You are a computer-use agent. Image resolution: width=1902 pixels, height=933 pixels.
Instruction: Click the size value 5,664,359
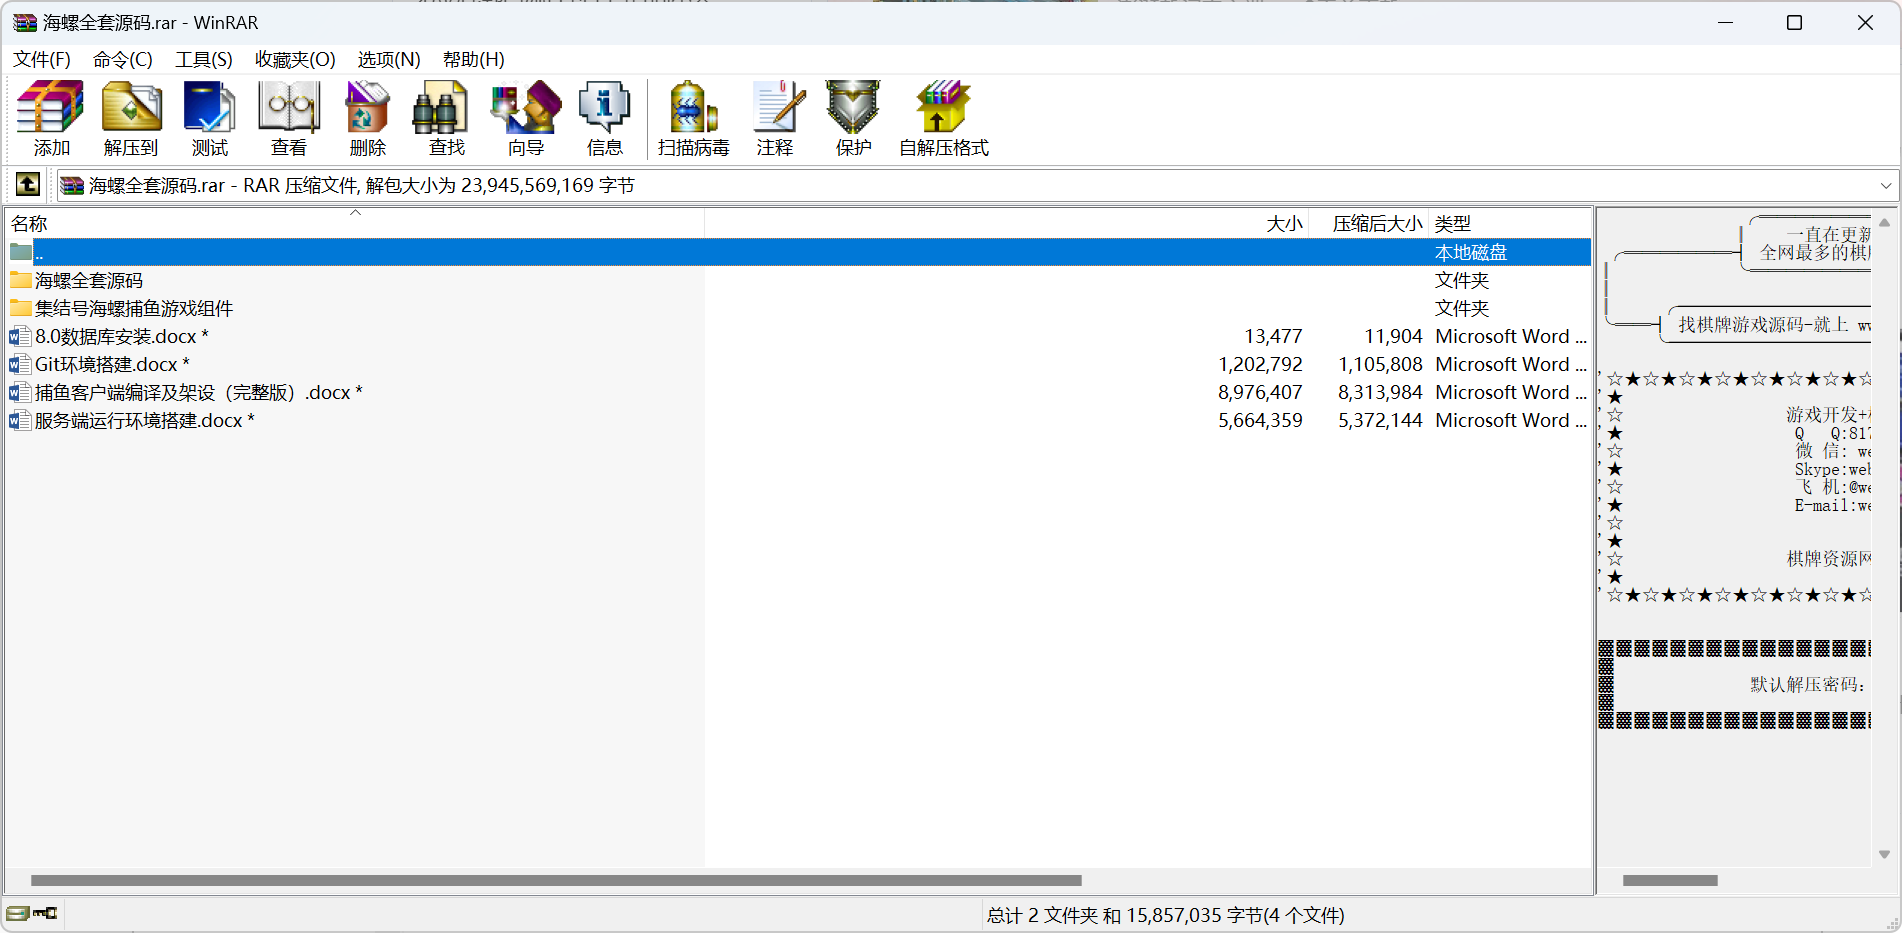pyautogui.click(x=1260, y=420)
